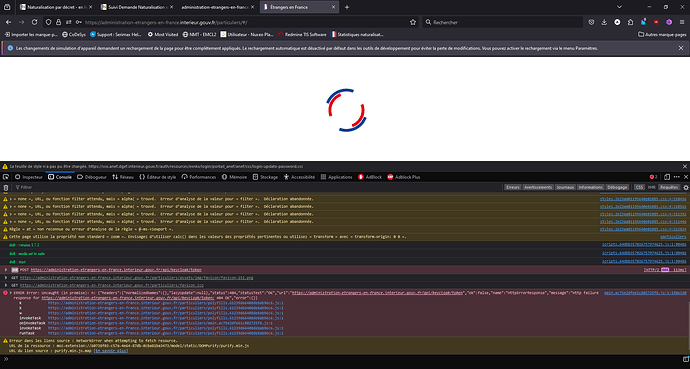Toggle Avertissements filter in console
Image resolution: width=690 pixels, height=369 pixels.
point(537,187)
